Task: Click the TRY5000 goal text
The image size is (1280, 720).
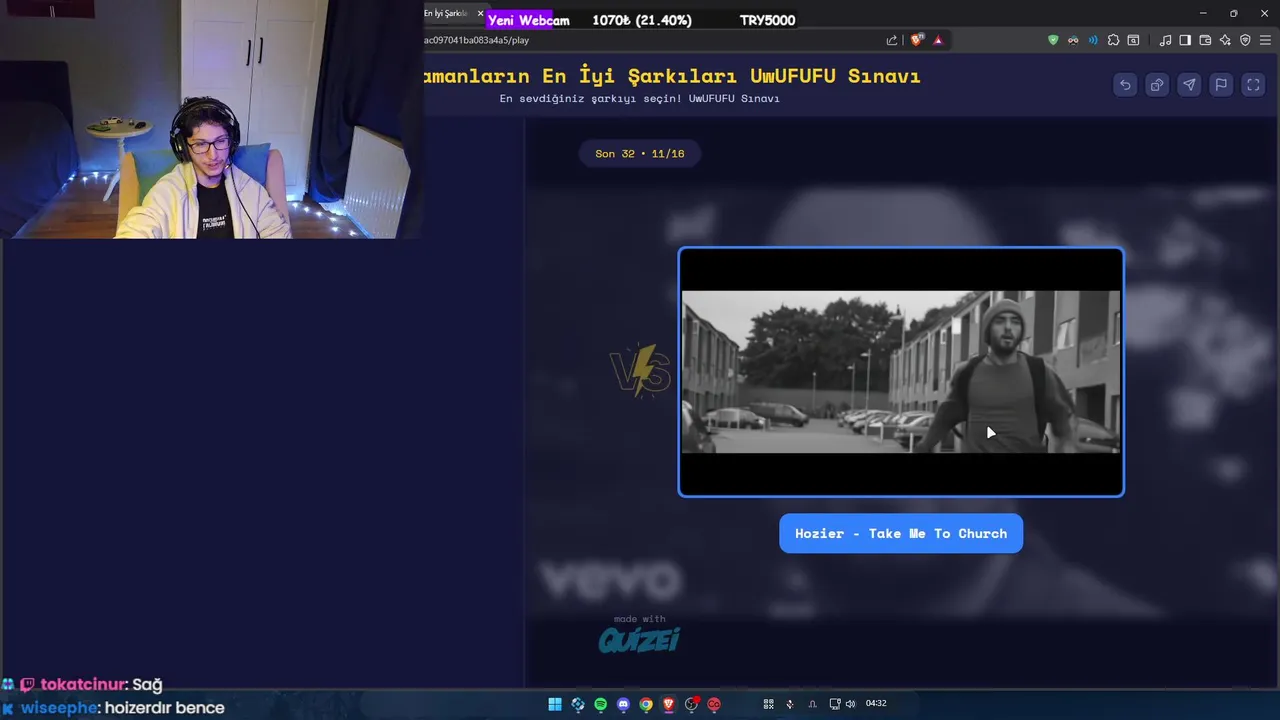Action: coord(768,20)
